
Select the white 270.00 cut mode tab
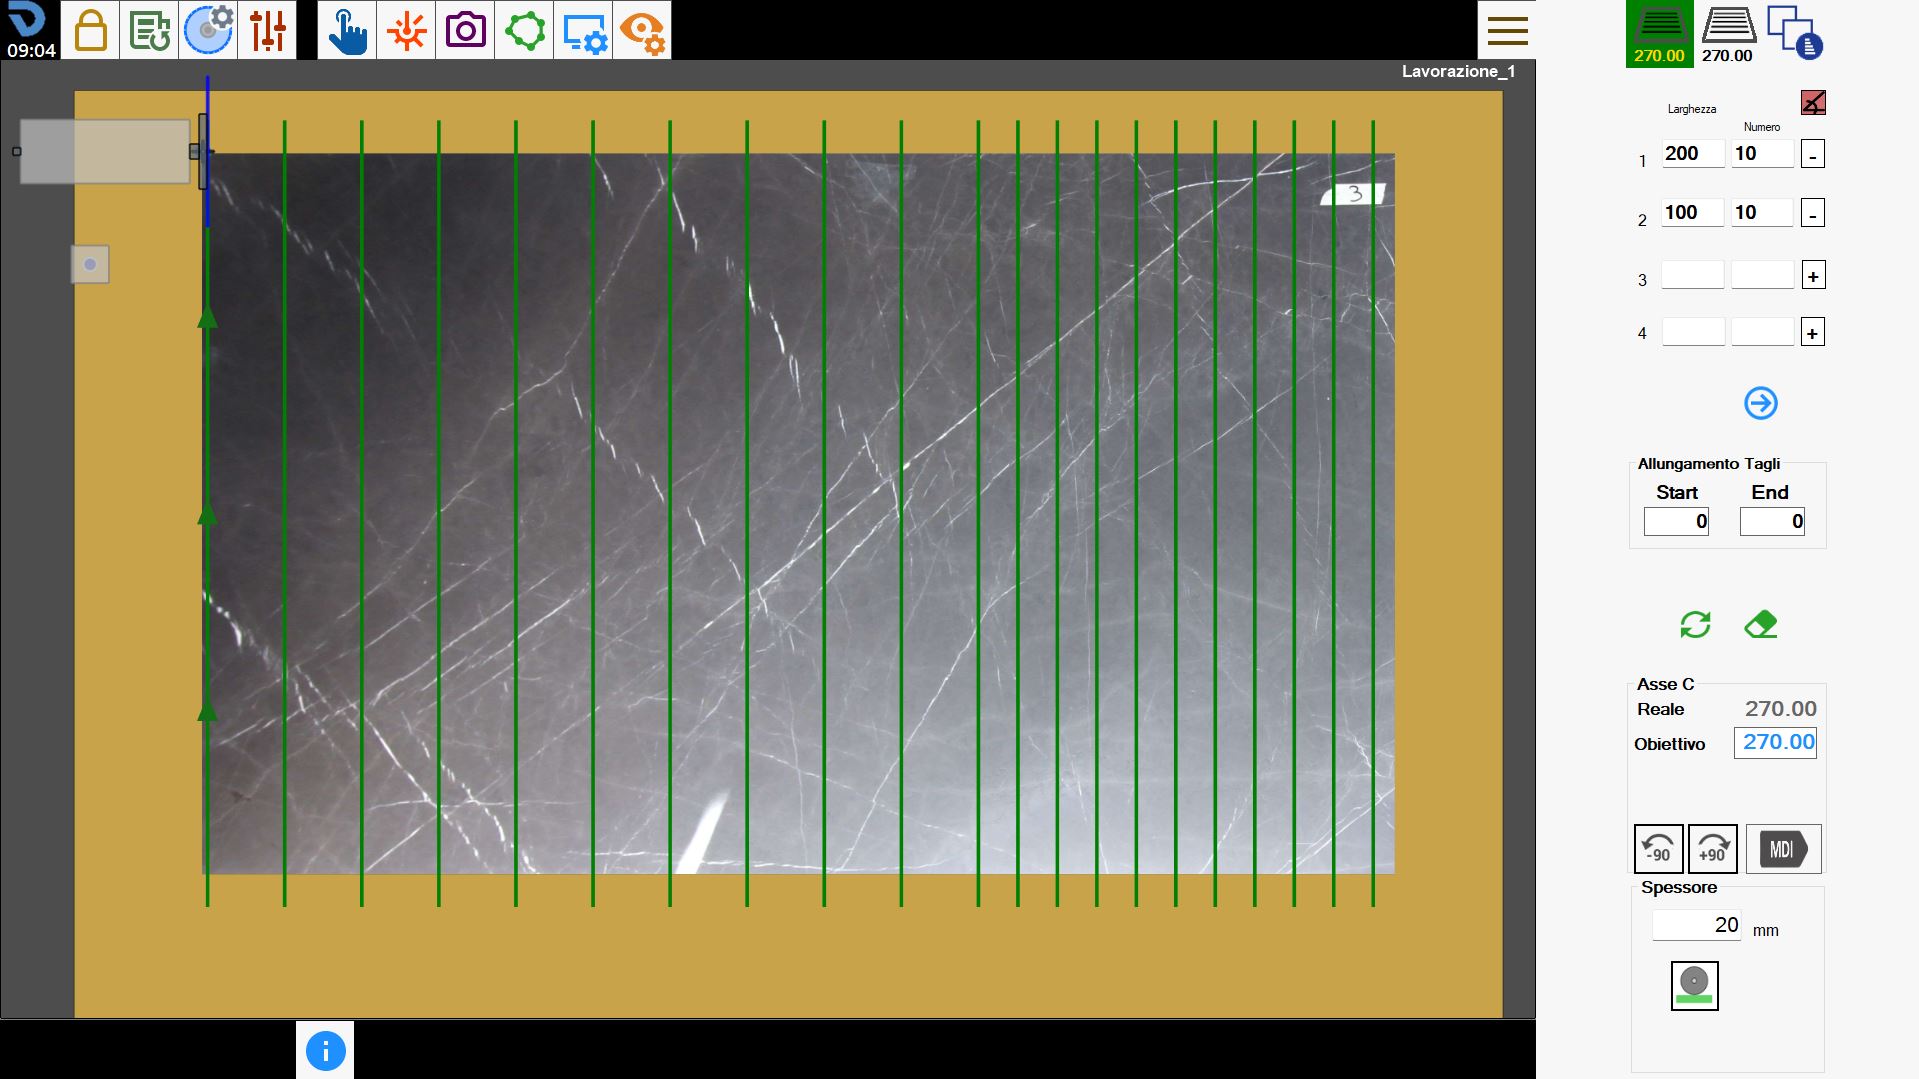coord(1728,34)
